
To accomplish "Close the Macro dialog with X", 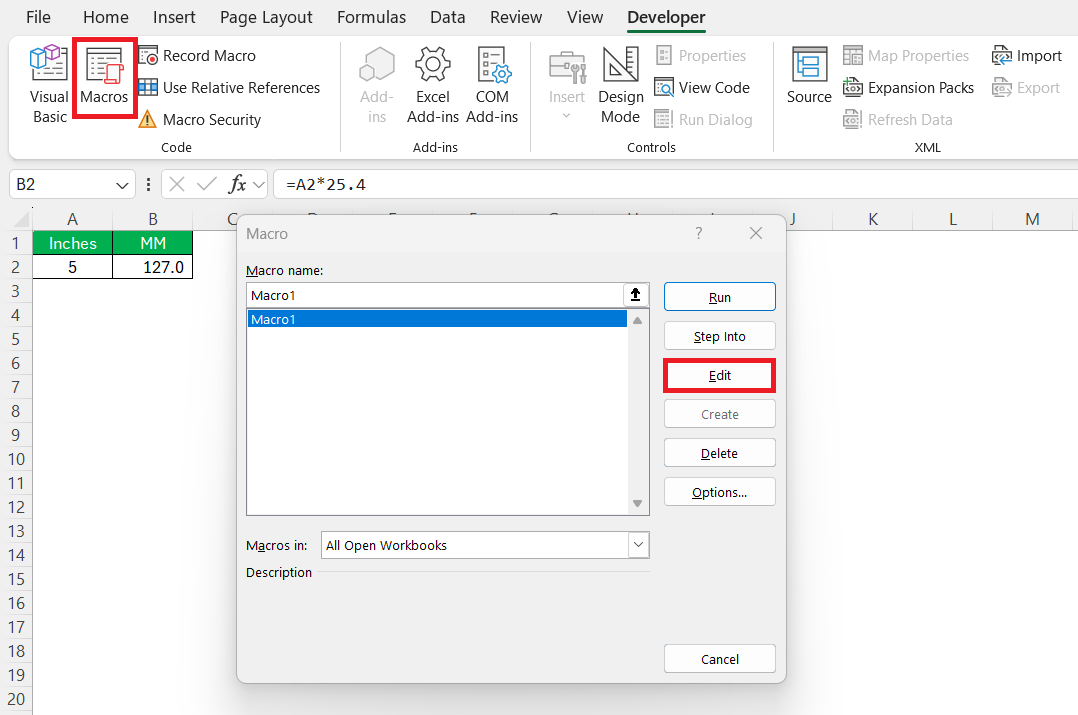I will point(756,234).
